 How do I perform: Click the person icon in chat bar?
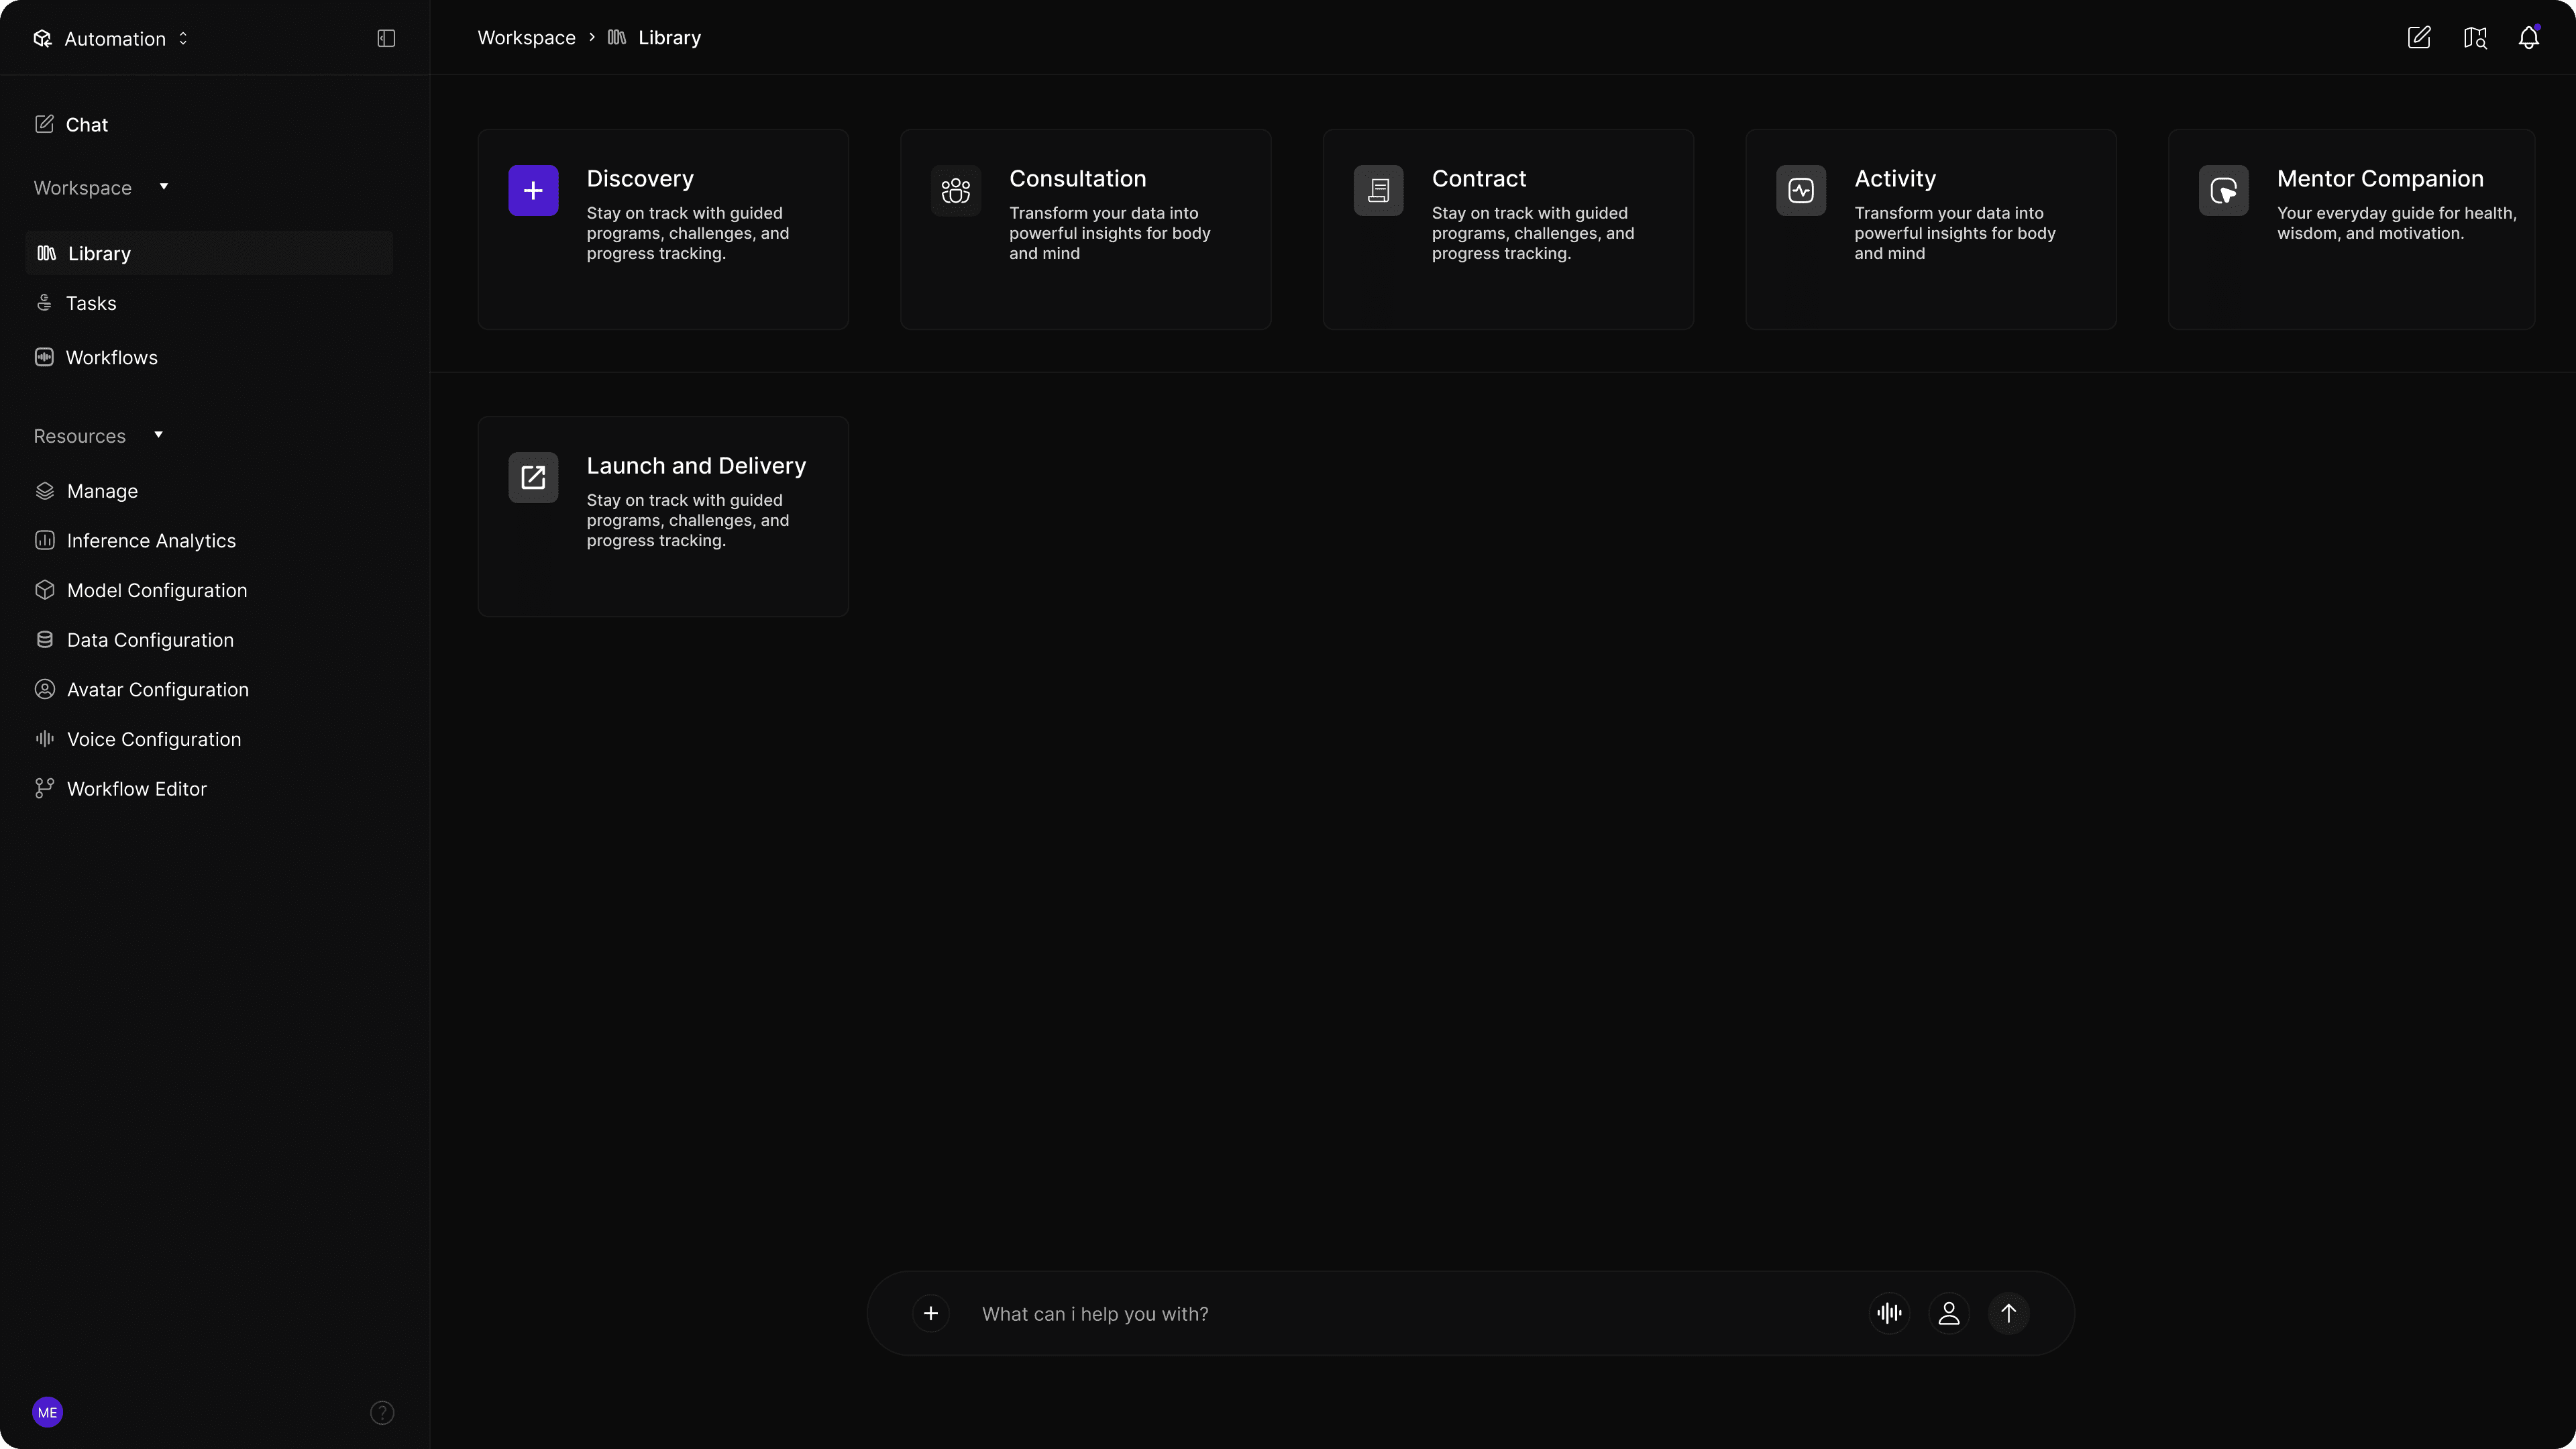point(1948,1313)
